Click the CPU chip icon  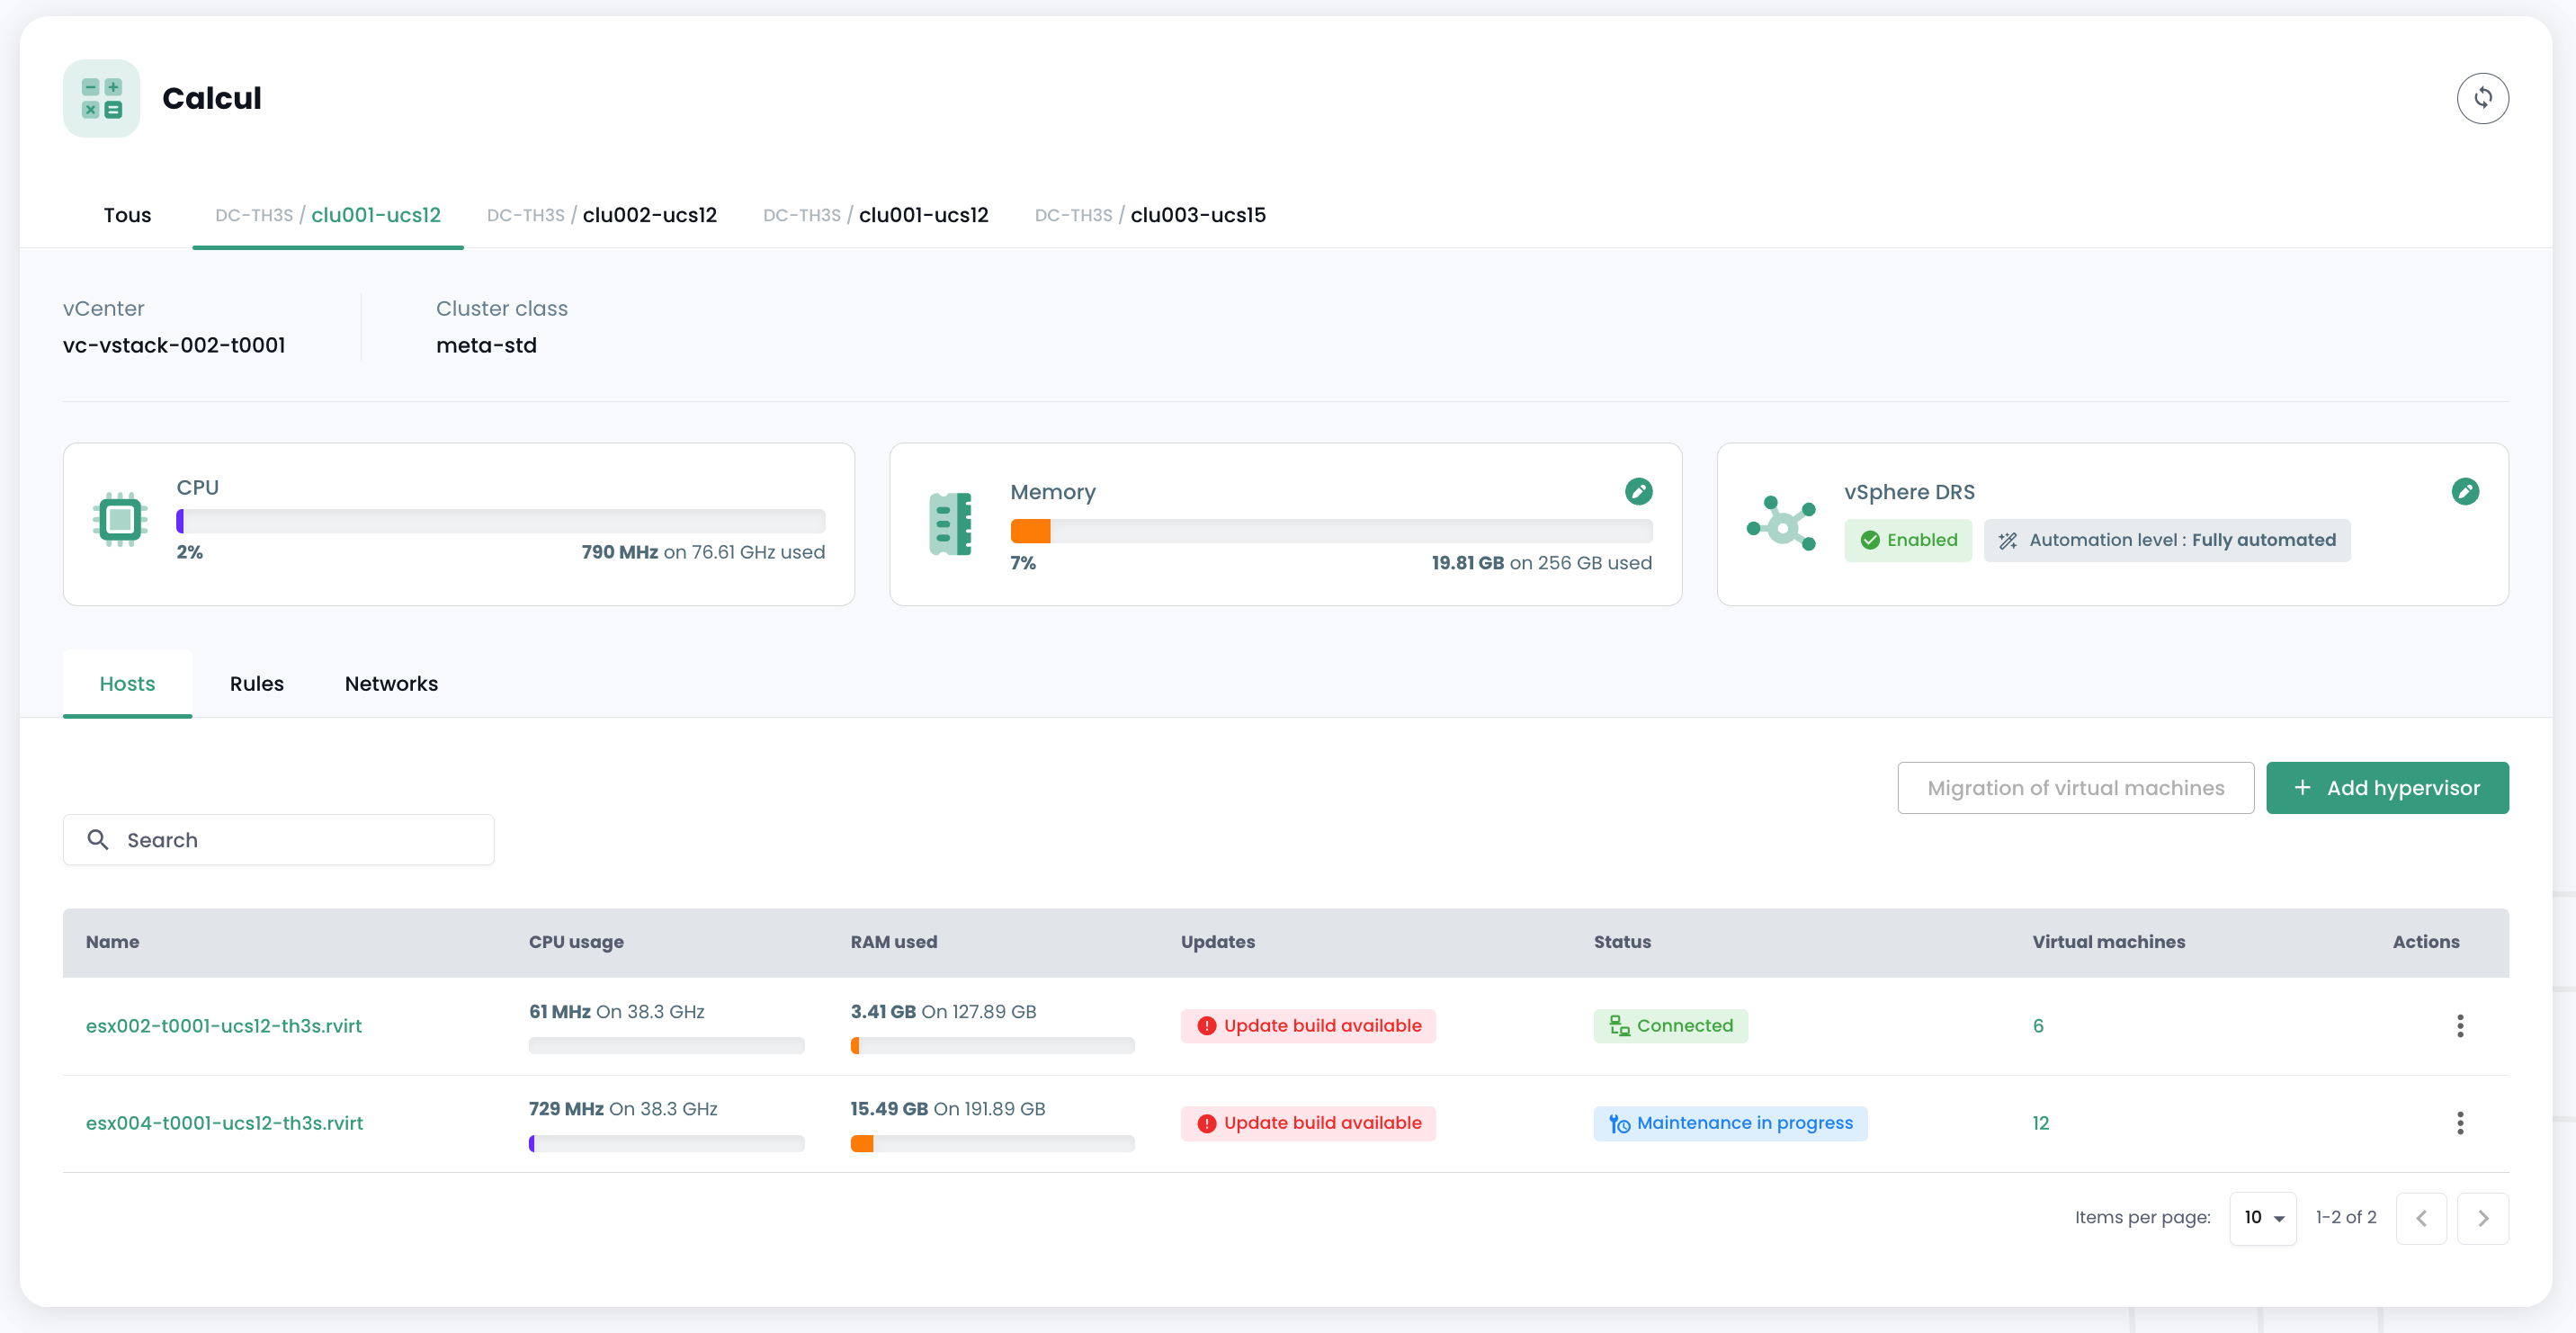tap(120, 519)
